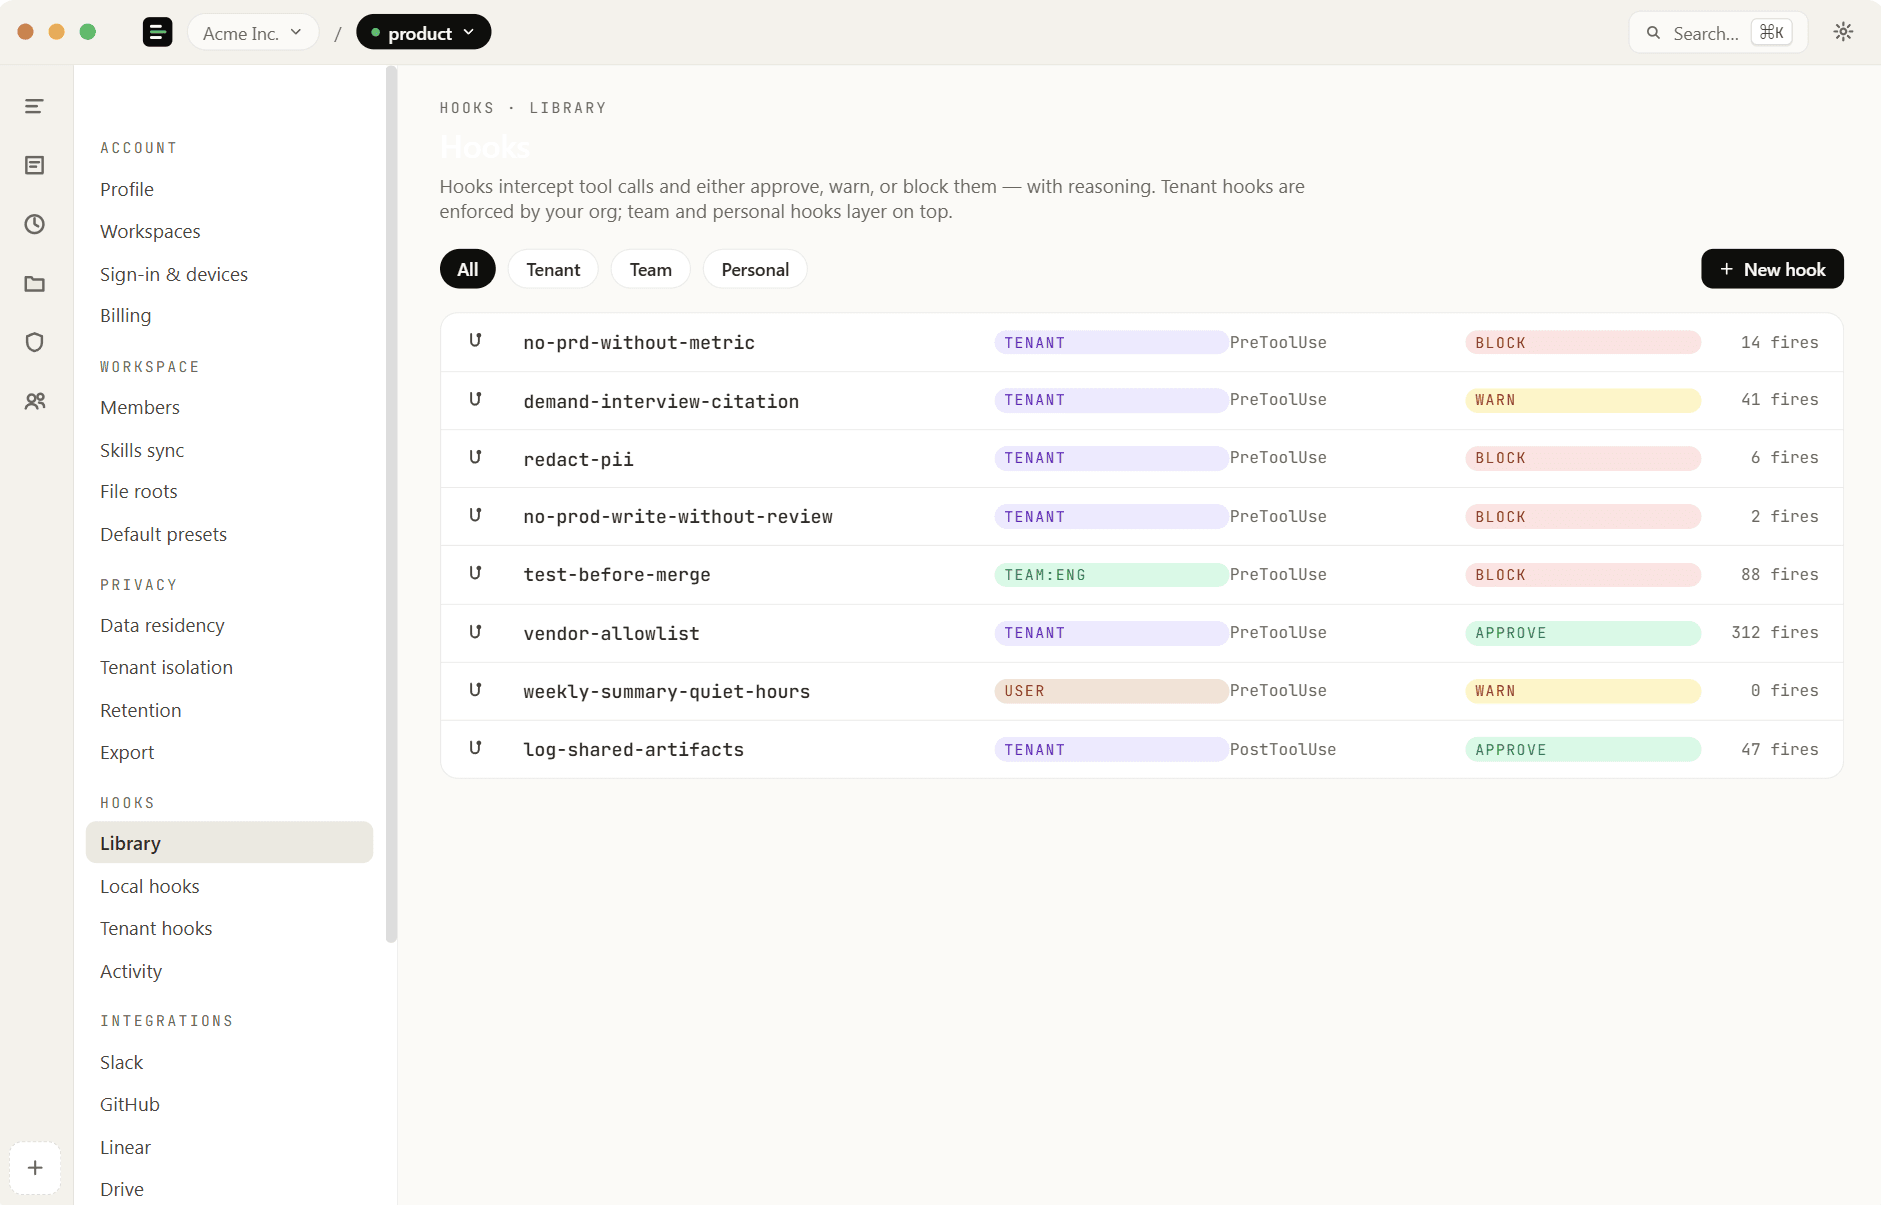The height and width of the screenshot is (1205, 1881).
Task: Select the All filter tab
Action: pyautogui.click(x=468, y=269)
